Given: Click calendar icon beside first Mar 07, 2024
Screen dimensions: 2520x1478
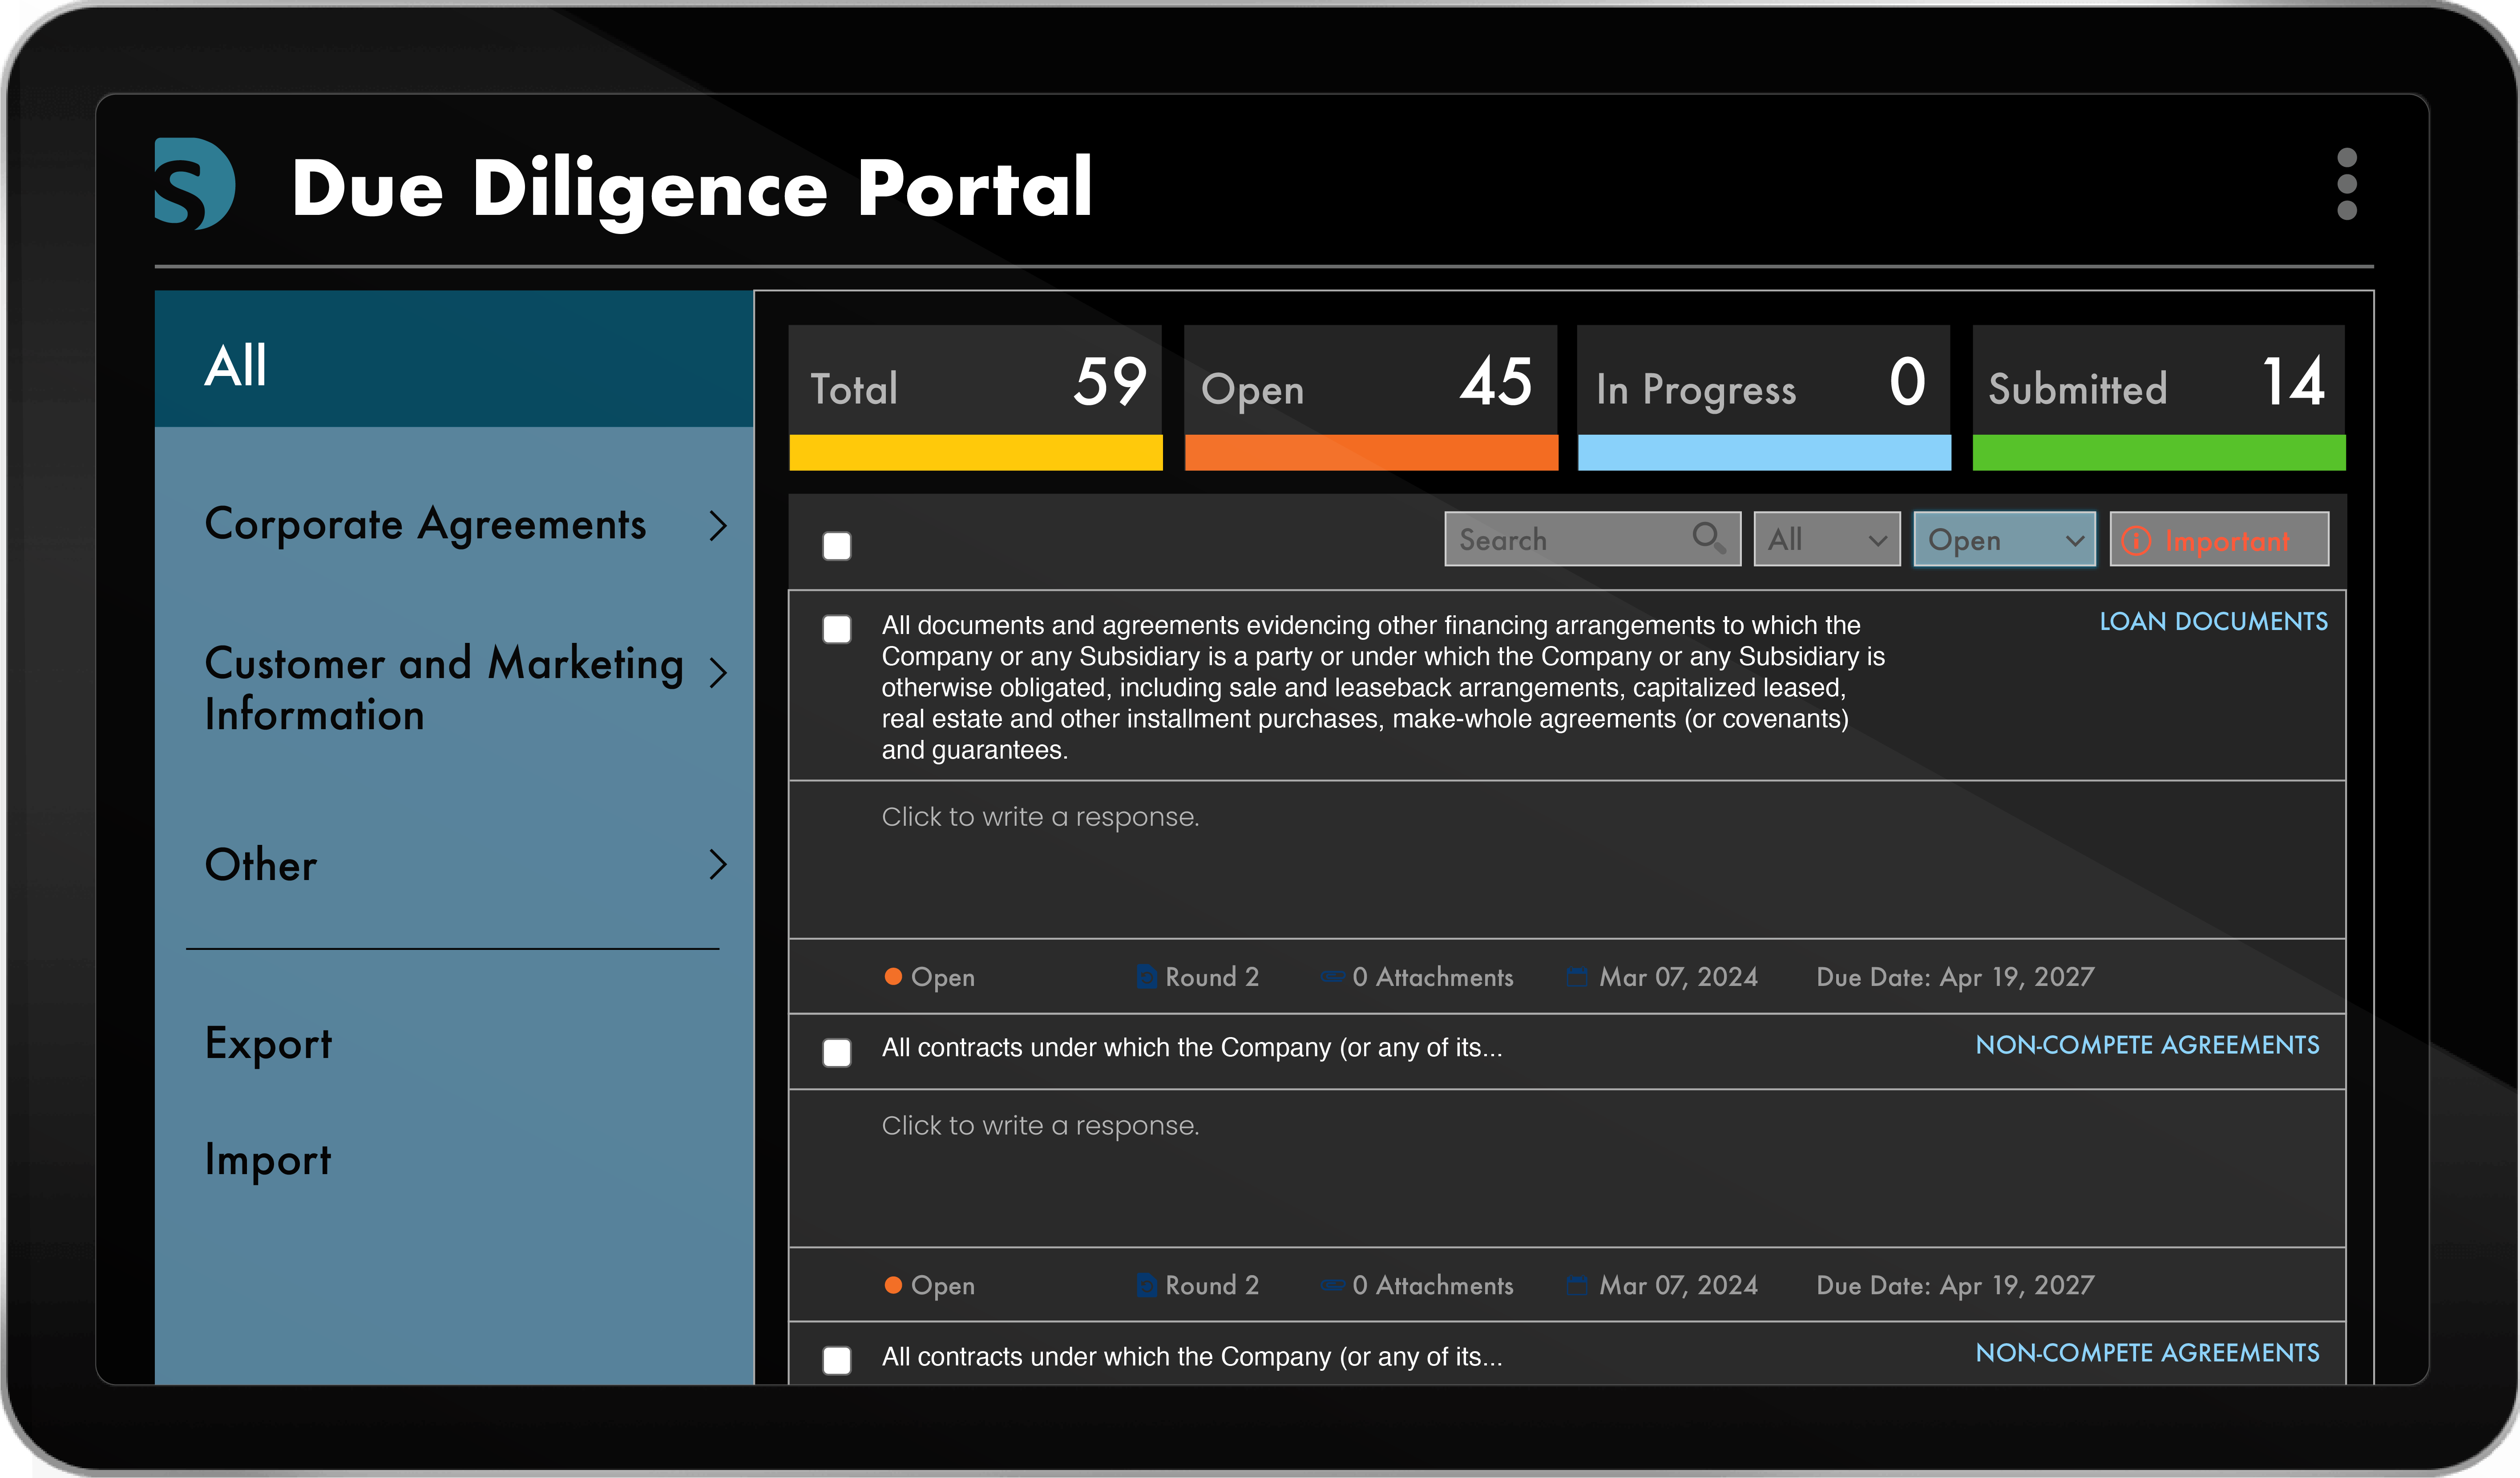Looking at the screenshot, I should coord(1577,977).
